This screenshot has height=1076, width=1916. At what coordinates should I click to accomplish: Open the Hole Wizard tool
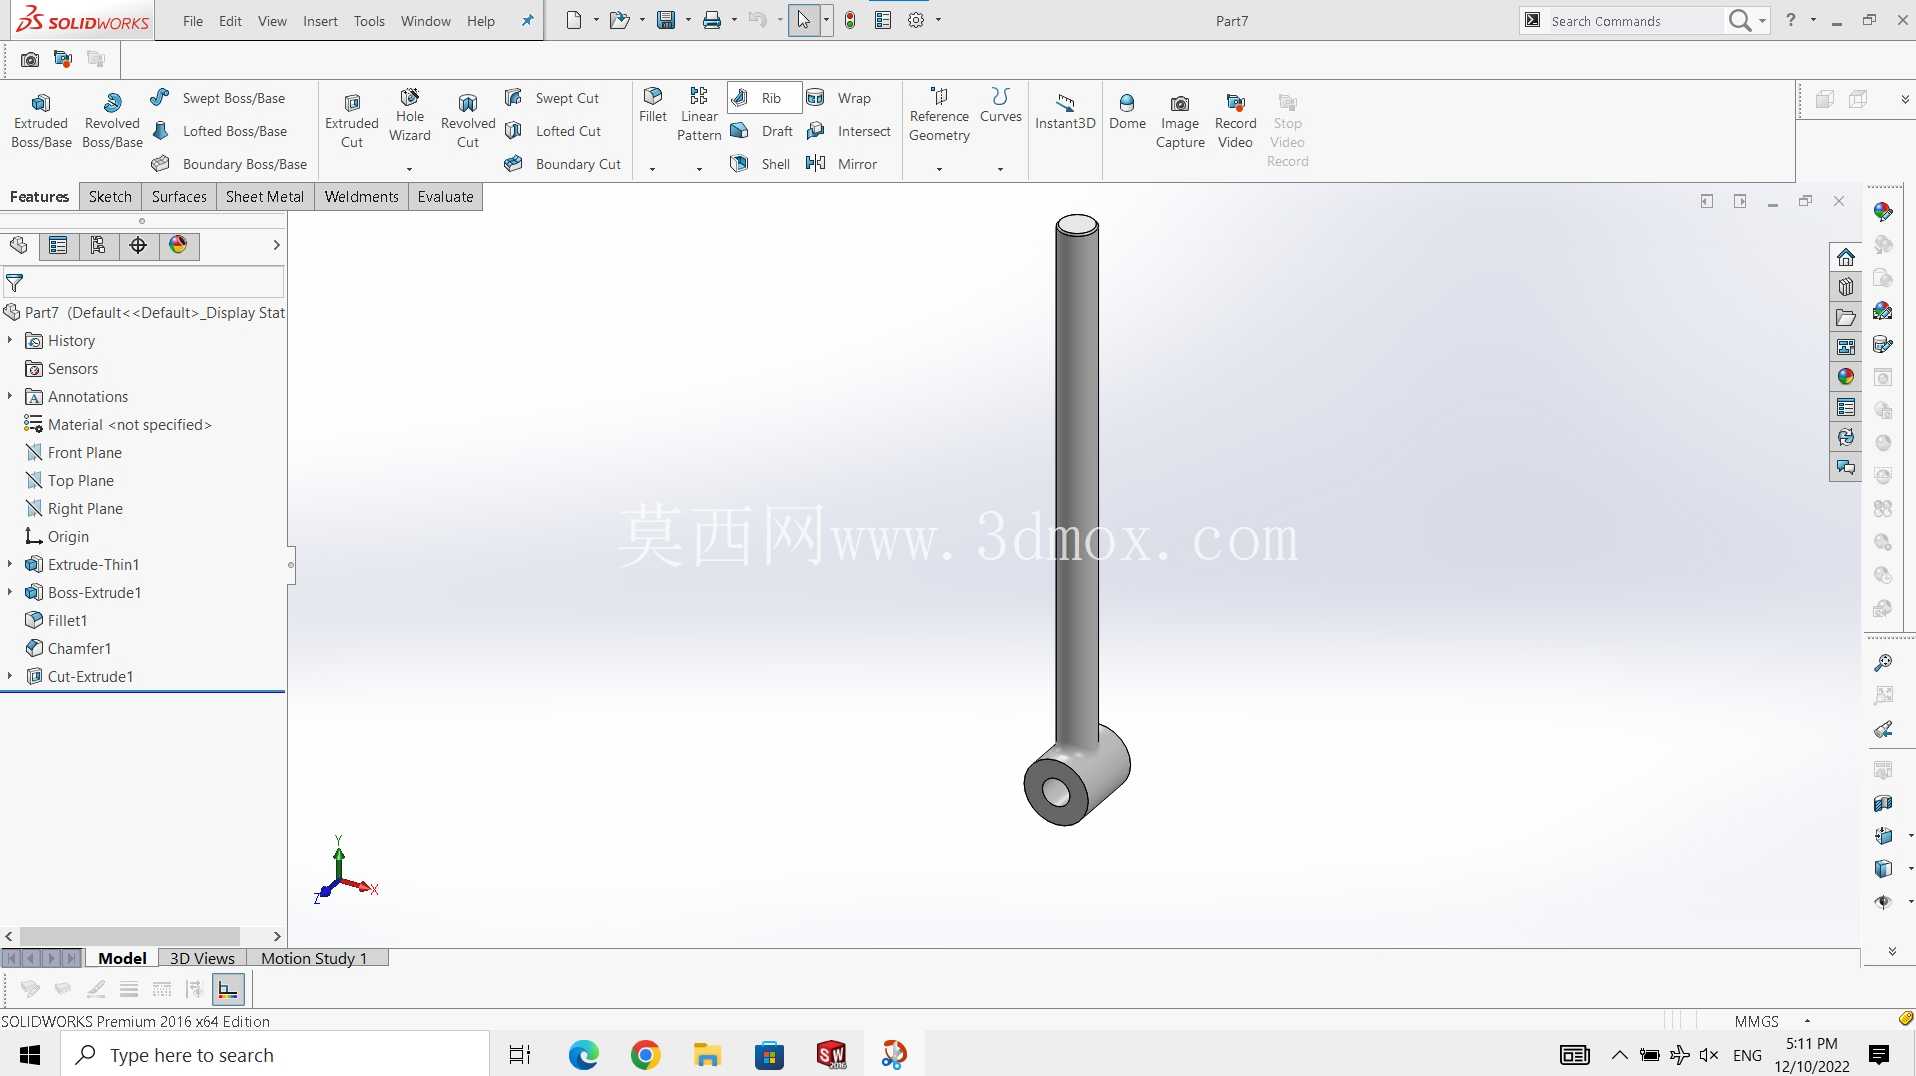pyautogui.click(x=410, y=115)
